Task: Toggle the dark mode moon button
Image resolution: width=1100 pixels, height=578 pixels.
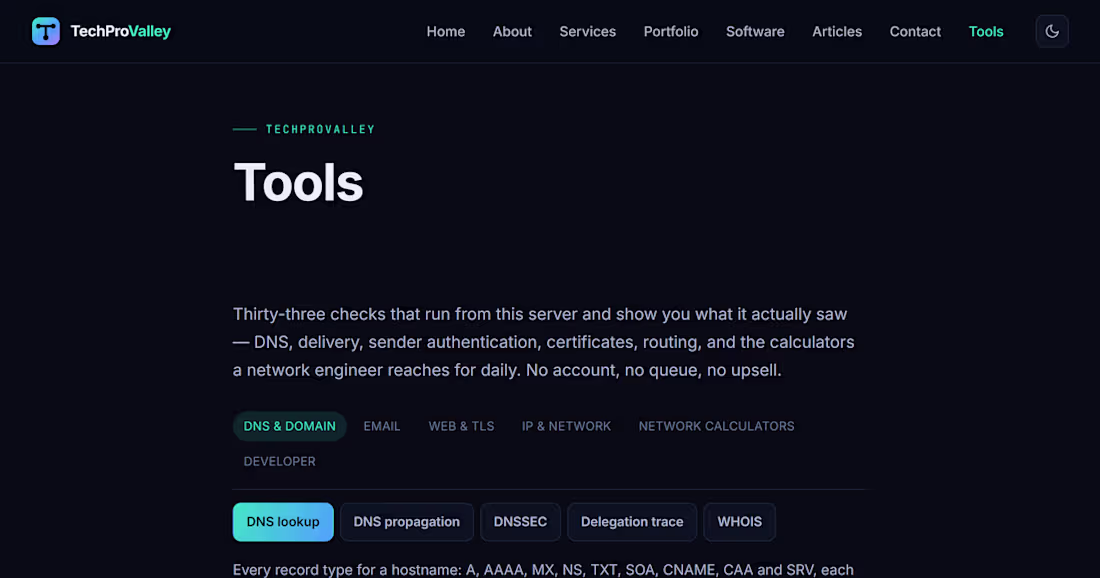Action: [x=1052, y=31]
